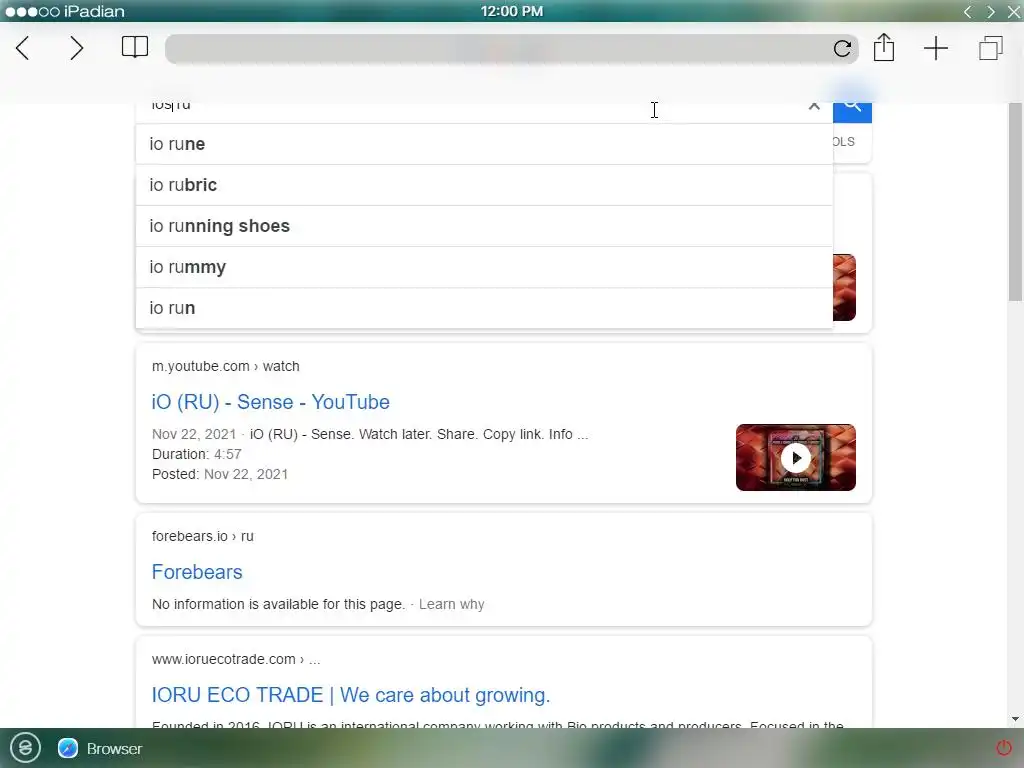
Task: Open the 'IORU ECO TRADE' result title
Action: [351, 695]
